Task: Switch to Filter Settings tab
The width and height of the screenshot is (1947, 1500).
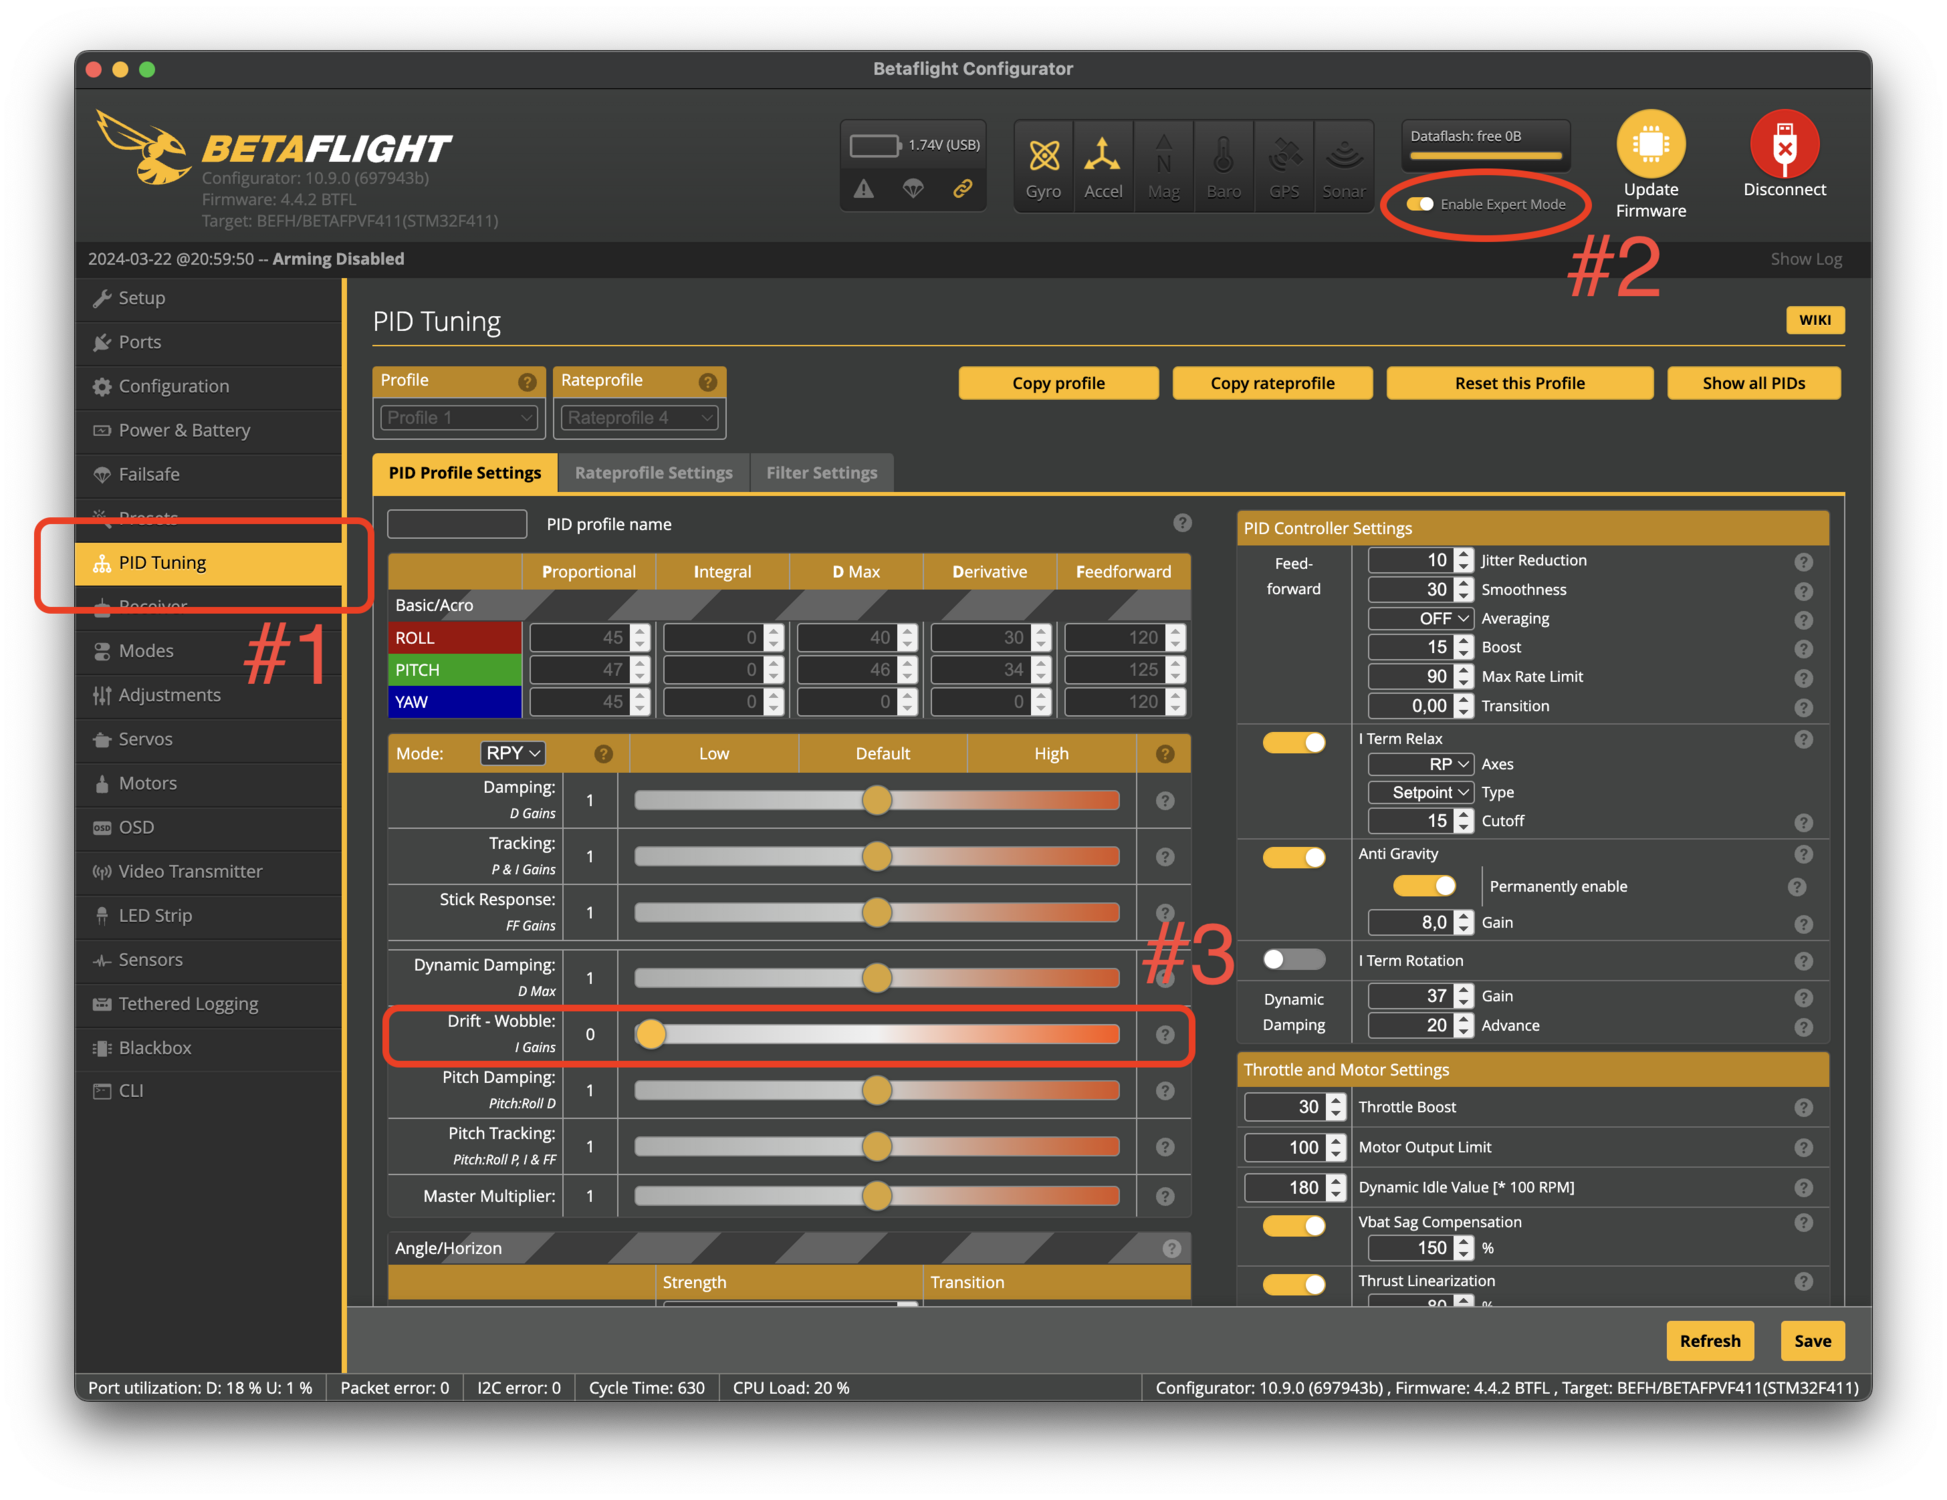Action: 821,473
